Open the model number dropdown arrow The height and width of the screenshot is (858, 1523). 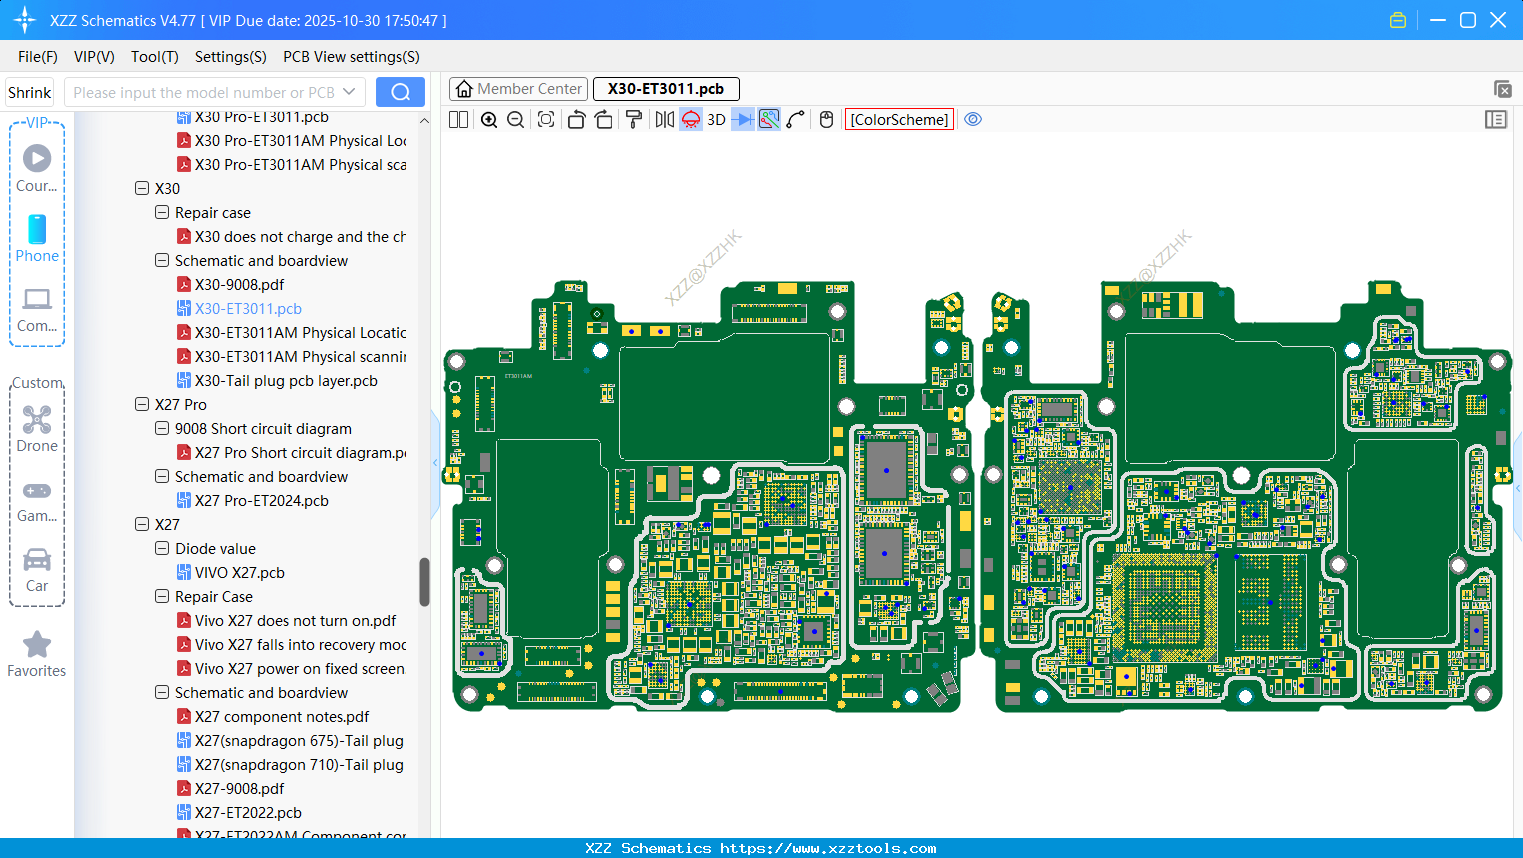pos(349,92)
